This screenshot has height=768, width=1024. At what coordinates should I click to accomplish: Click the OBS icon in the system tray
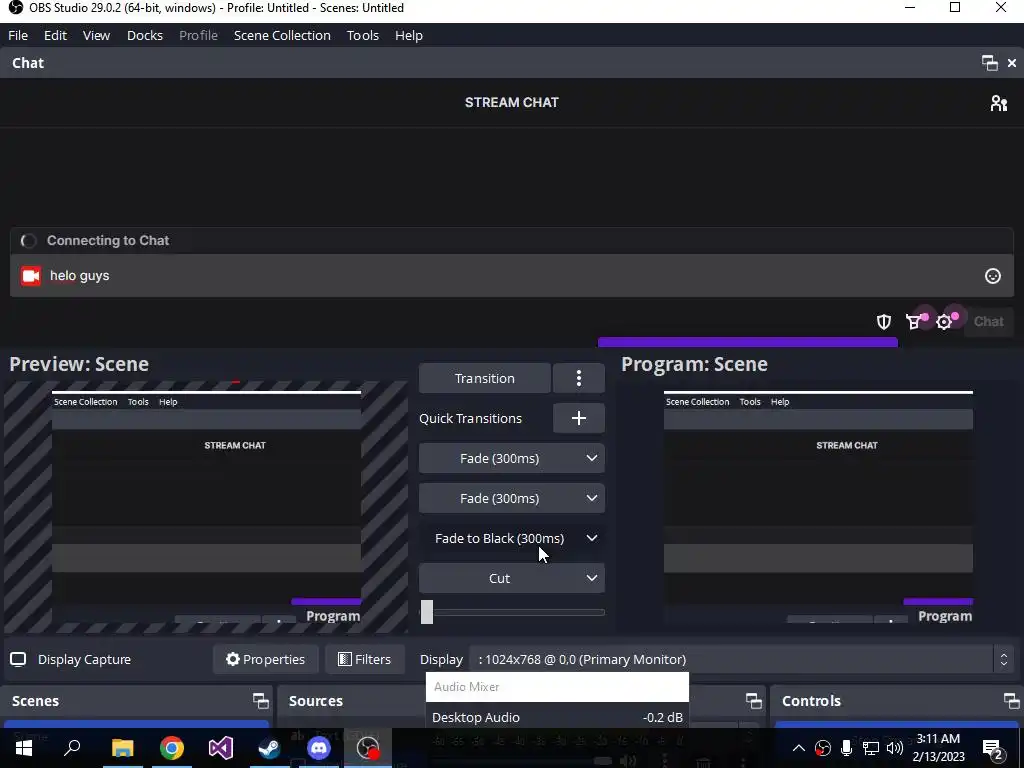(x=823, y=748)
